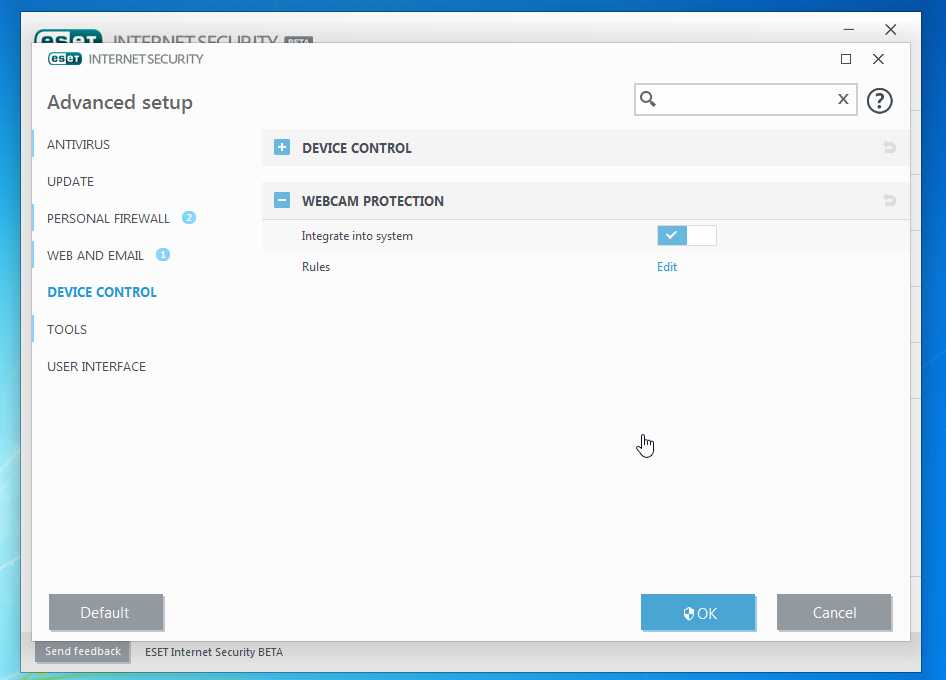Click the Default button
Screen dimensions: 946x680
(106, 612)
